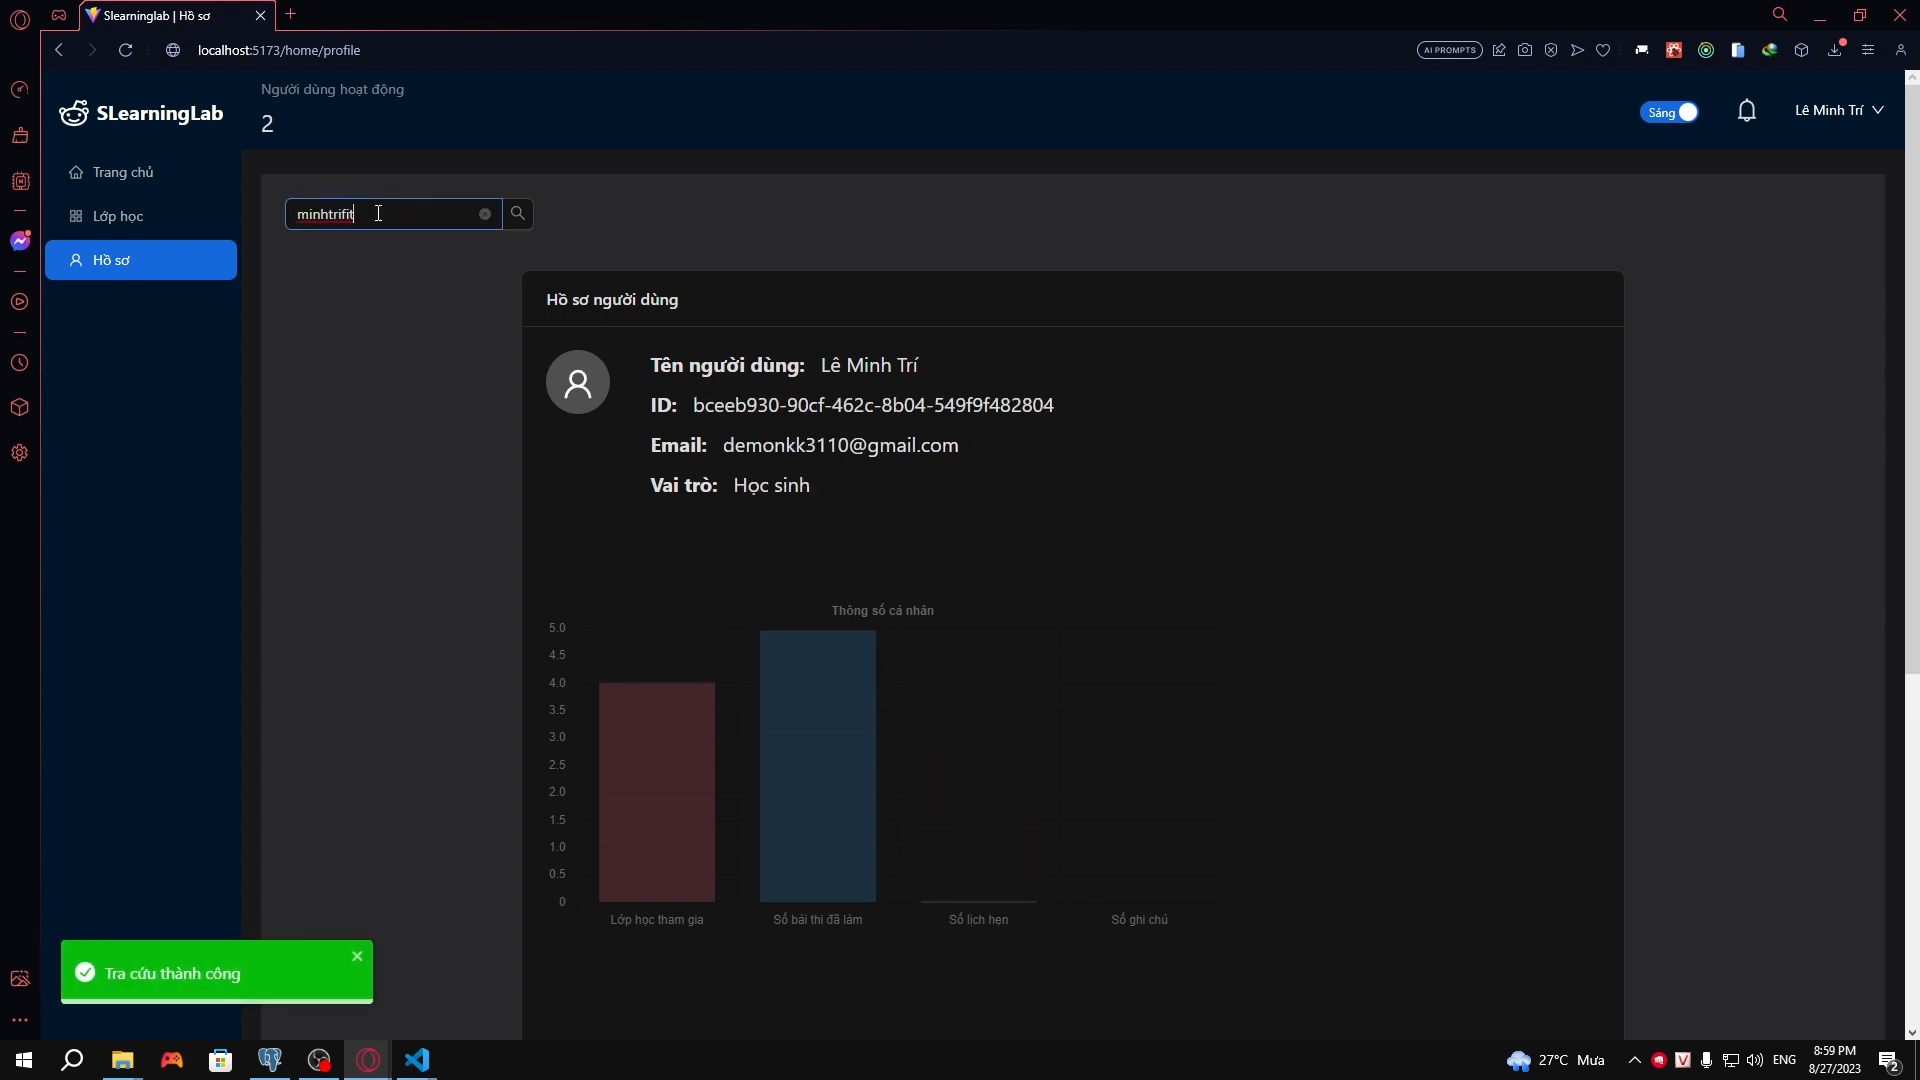The width and height of the screenshot is (1920, 1080).
Task: Select the Hồ sơ menu item
Action: tap(140, 260)
